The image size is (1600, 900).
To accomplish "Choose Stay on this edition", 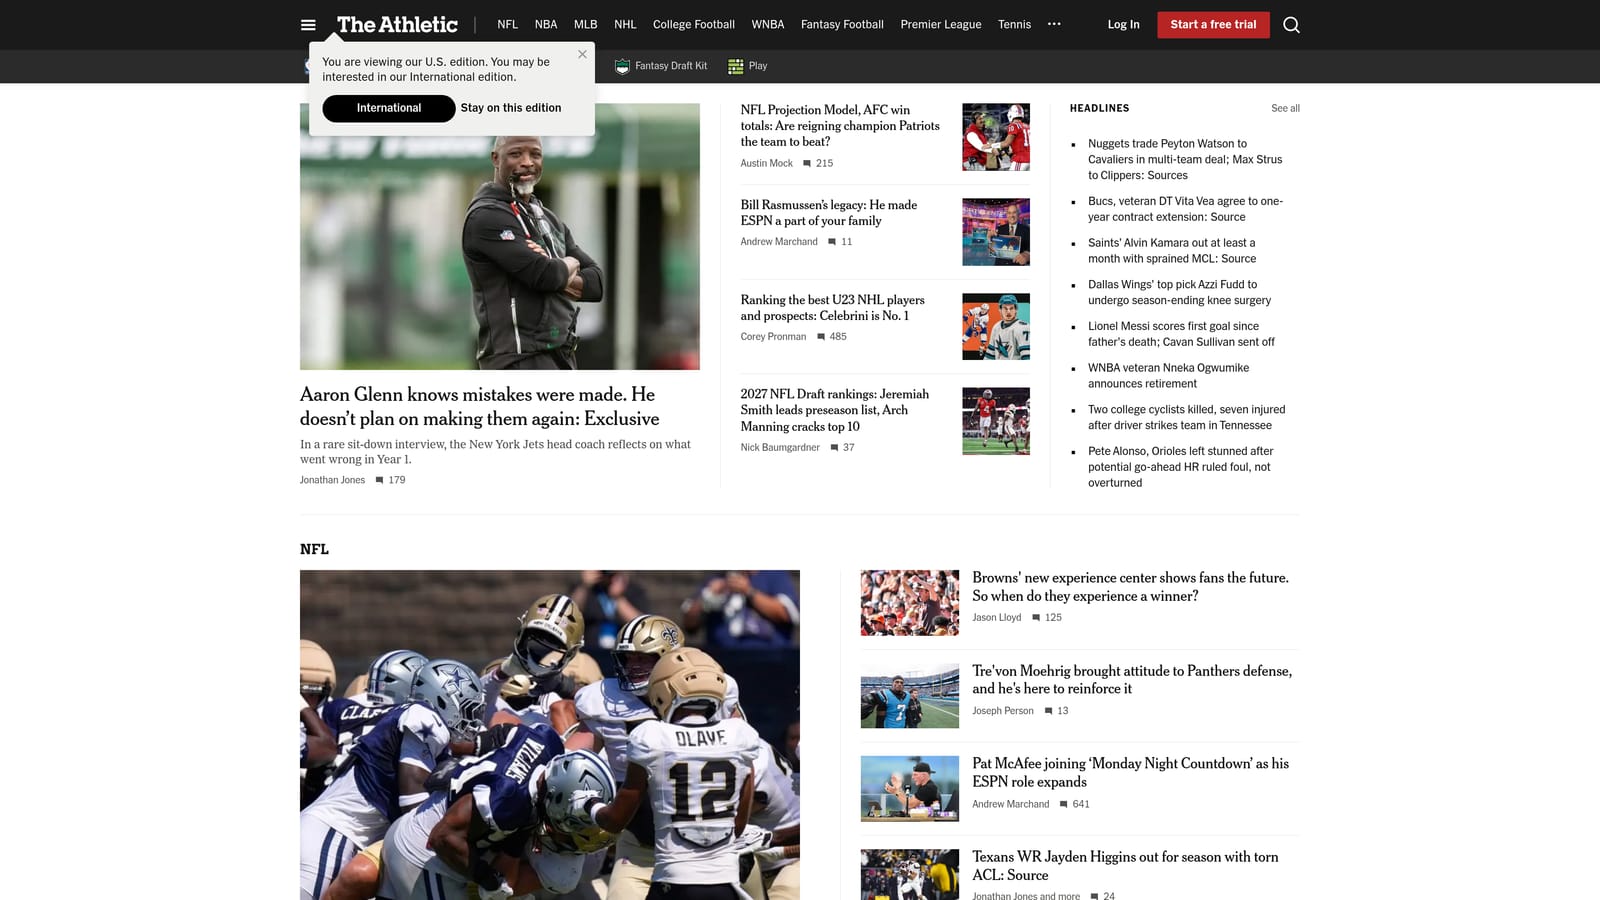I will tap(511, 108).
